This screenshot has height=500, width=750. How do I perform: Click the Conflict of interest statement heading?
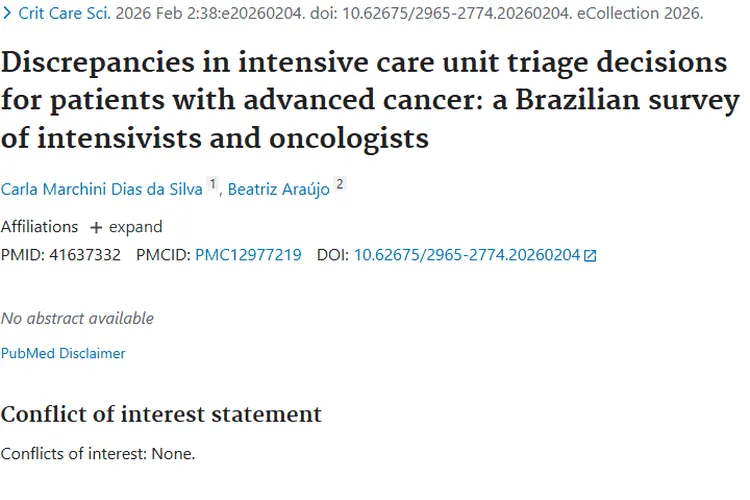coord(161,414)
